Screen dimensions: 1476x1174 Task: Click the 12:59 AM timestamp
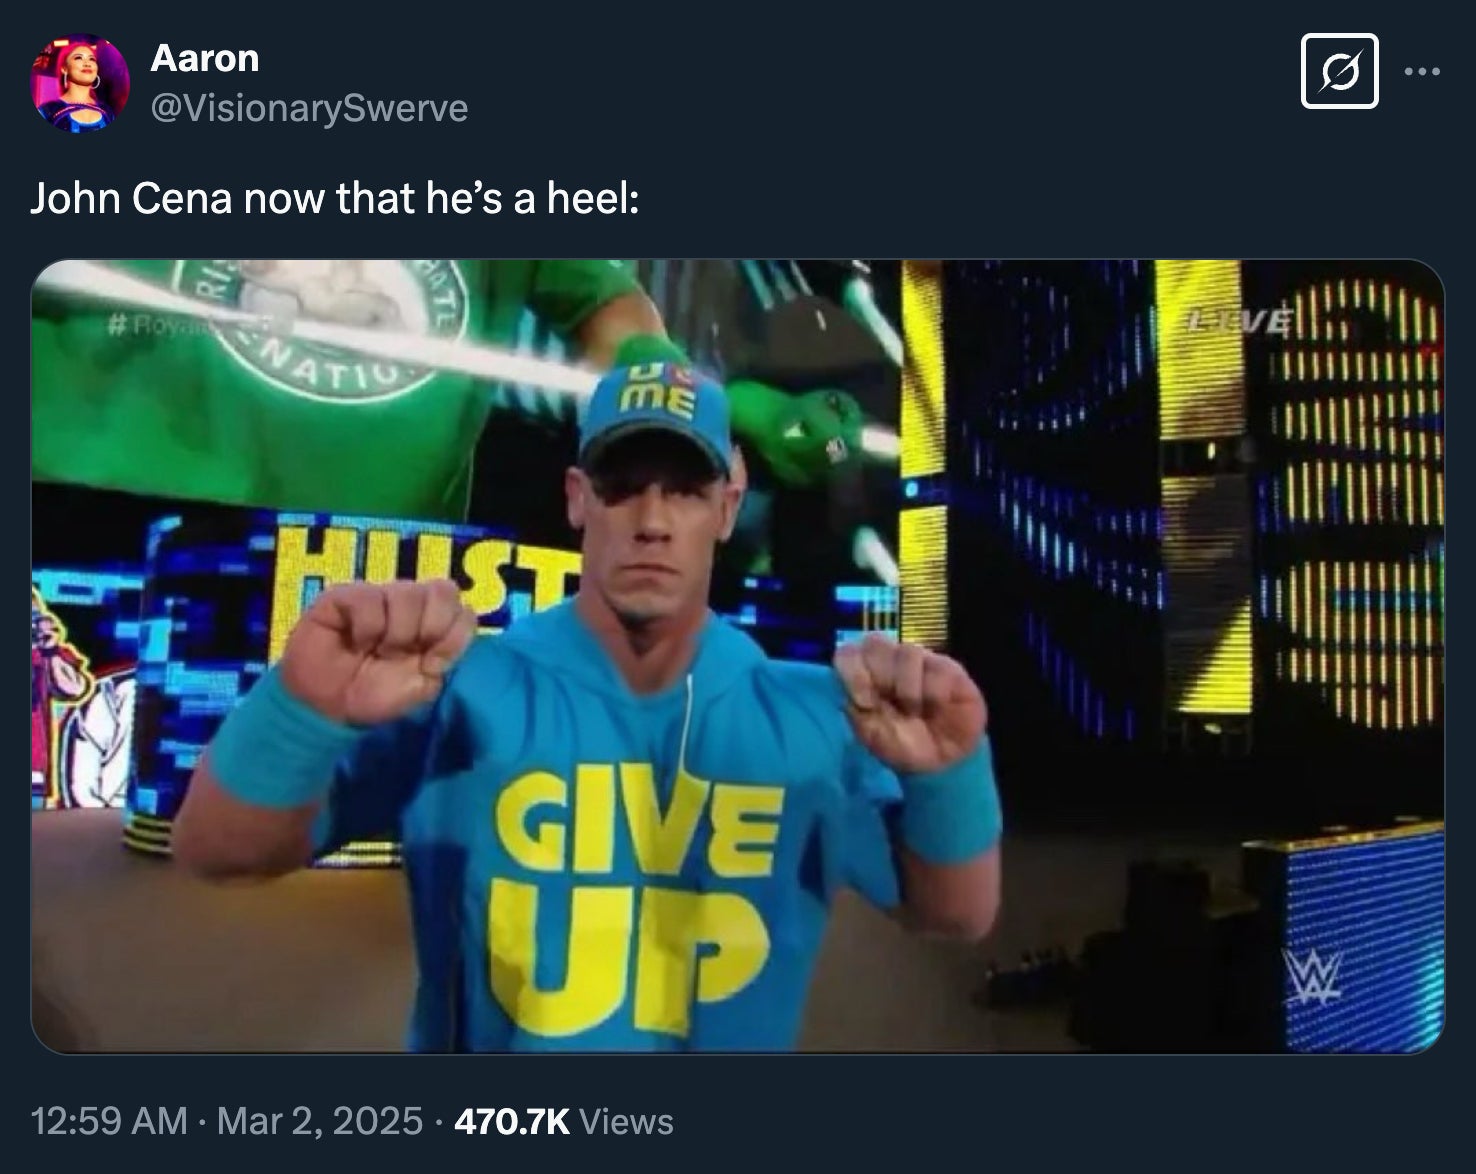(109, 1121)
